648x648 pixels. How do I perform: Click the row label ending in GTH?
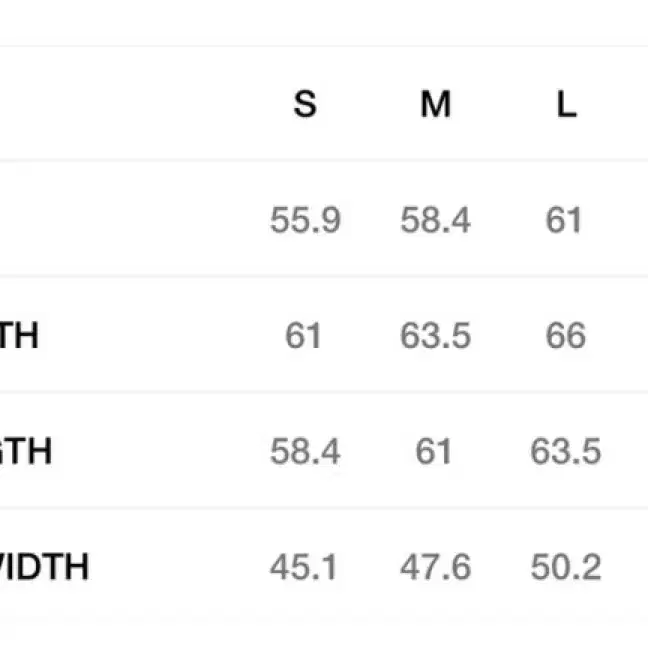[26, 451]
